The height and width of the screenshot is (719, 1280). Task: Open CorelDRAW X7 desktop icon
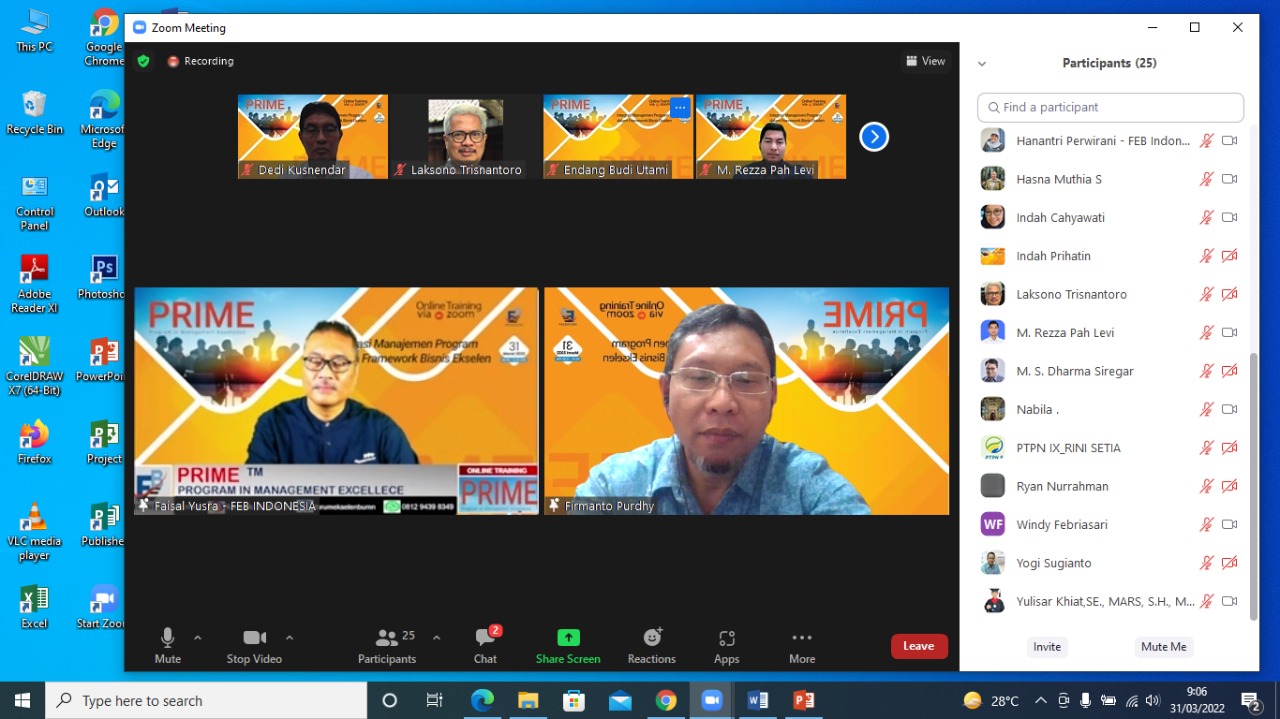pos(34,366)
